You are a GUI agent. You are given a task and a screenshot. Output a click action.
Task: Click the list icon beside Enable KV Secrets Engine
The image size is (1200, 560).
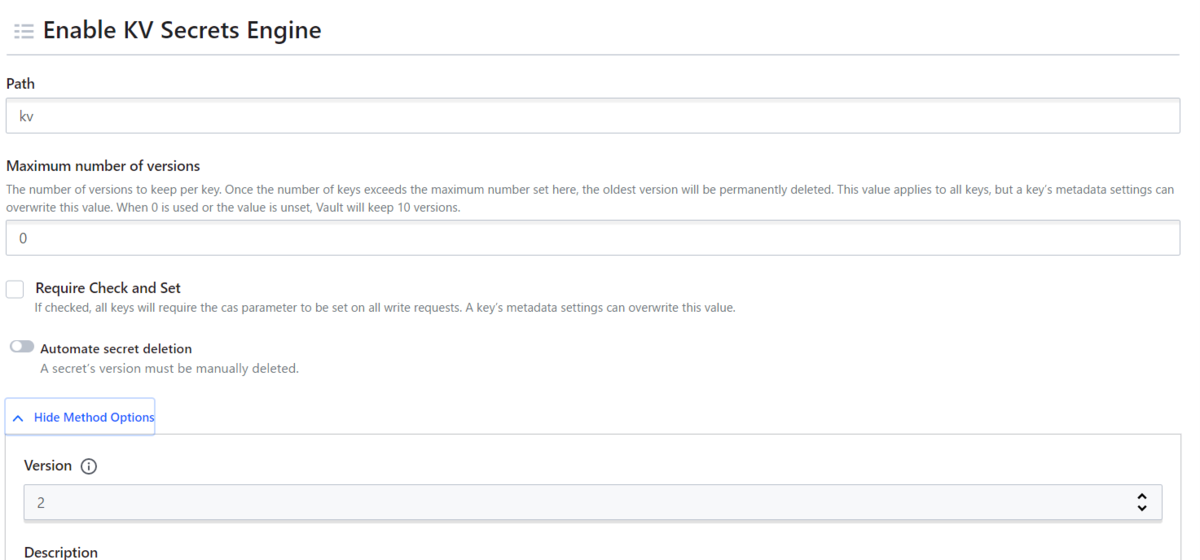(x=24, y=32)
